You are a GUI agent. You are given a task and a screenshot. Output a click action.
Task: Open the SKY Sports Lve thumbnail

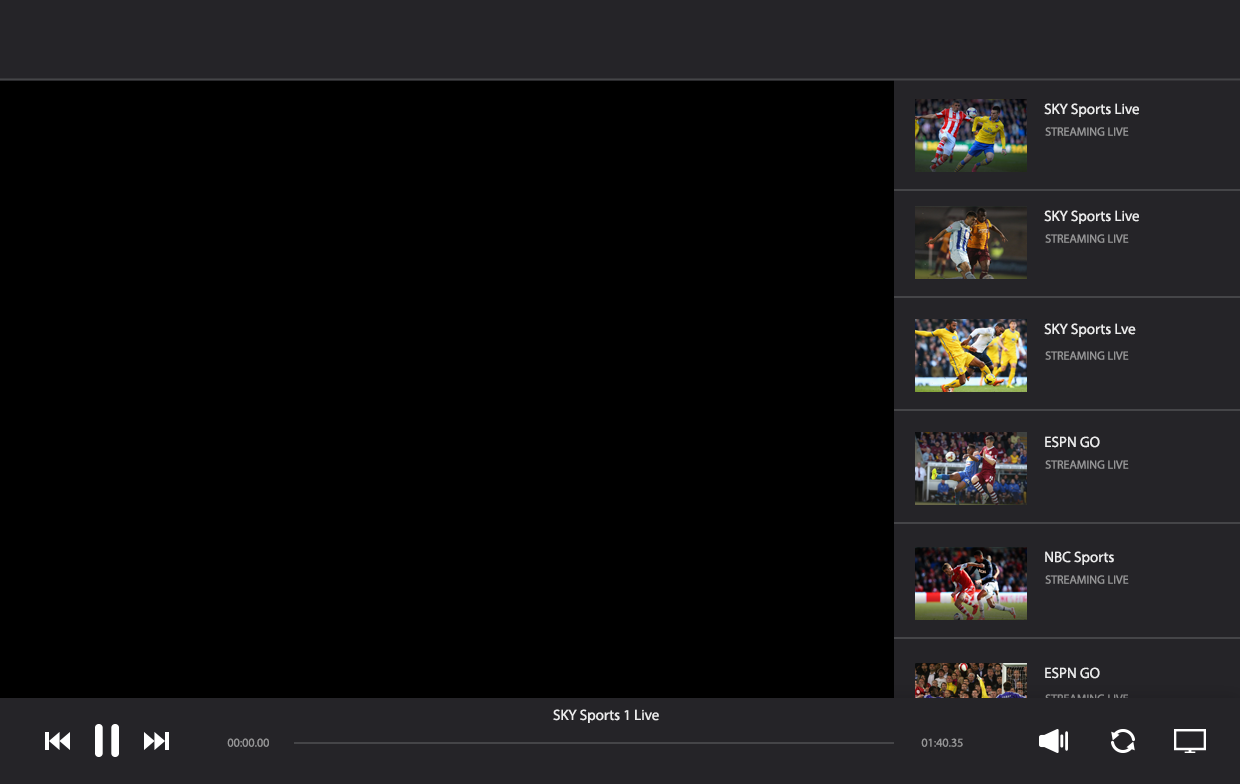971,356
